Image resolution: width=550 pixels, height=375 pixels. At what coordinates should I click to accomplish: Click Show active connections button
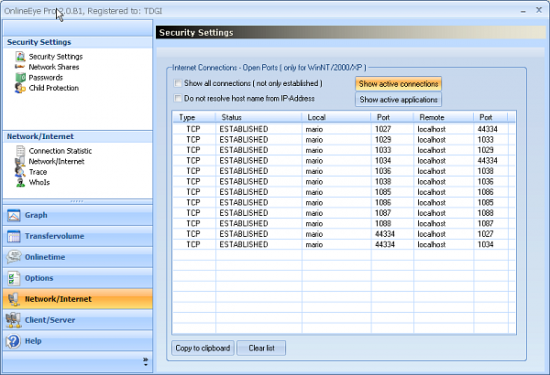398,84
